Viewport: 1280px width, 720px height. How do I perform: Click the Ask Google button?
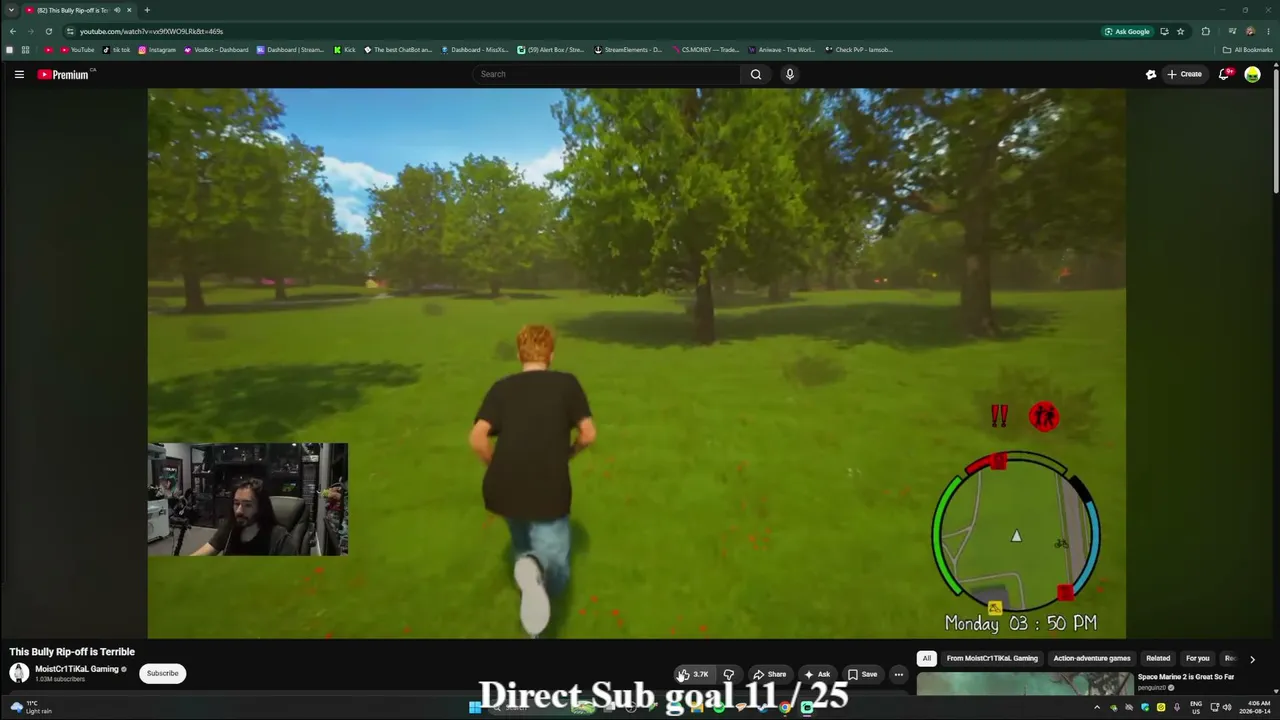coord(1126,31)
